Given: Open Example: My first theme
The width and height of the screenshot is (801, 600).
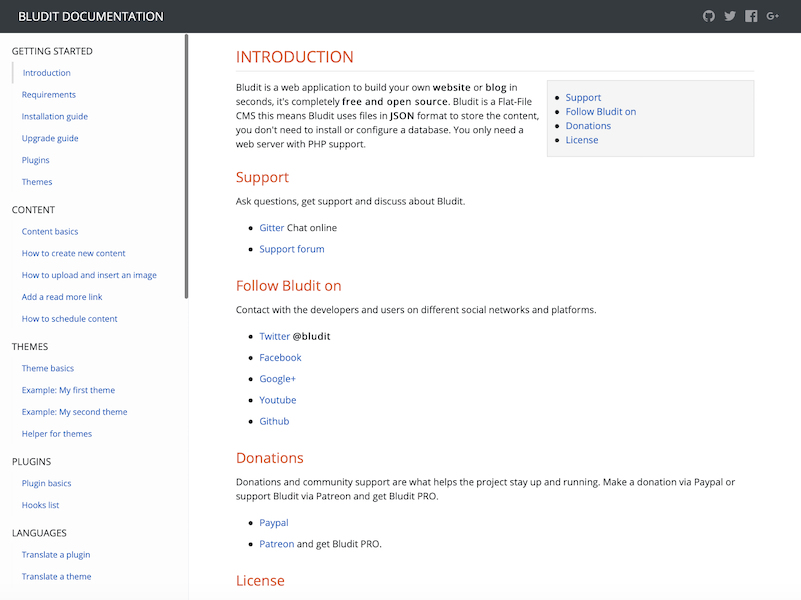Looking at the screenshot, I should pyautogui.click(x=68, y=390).
